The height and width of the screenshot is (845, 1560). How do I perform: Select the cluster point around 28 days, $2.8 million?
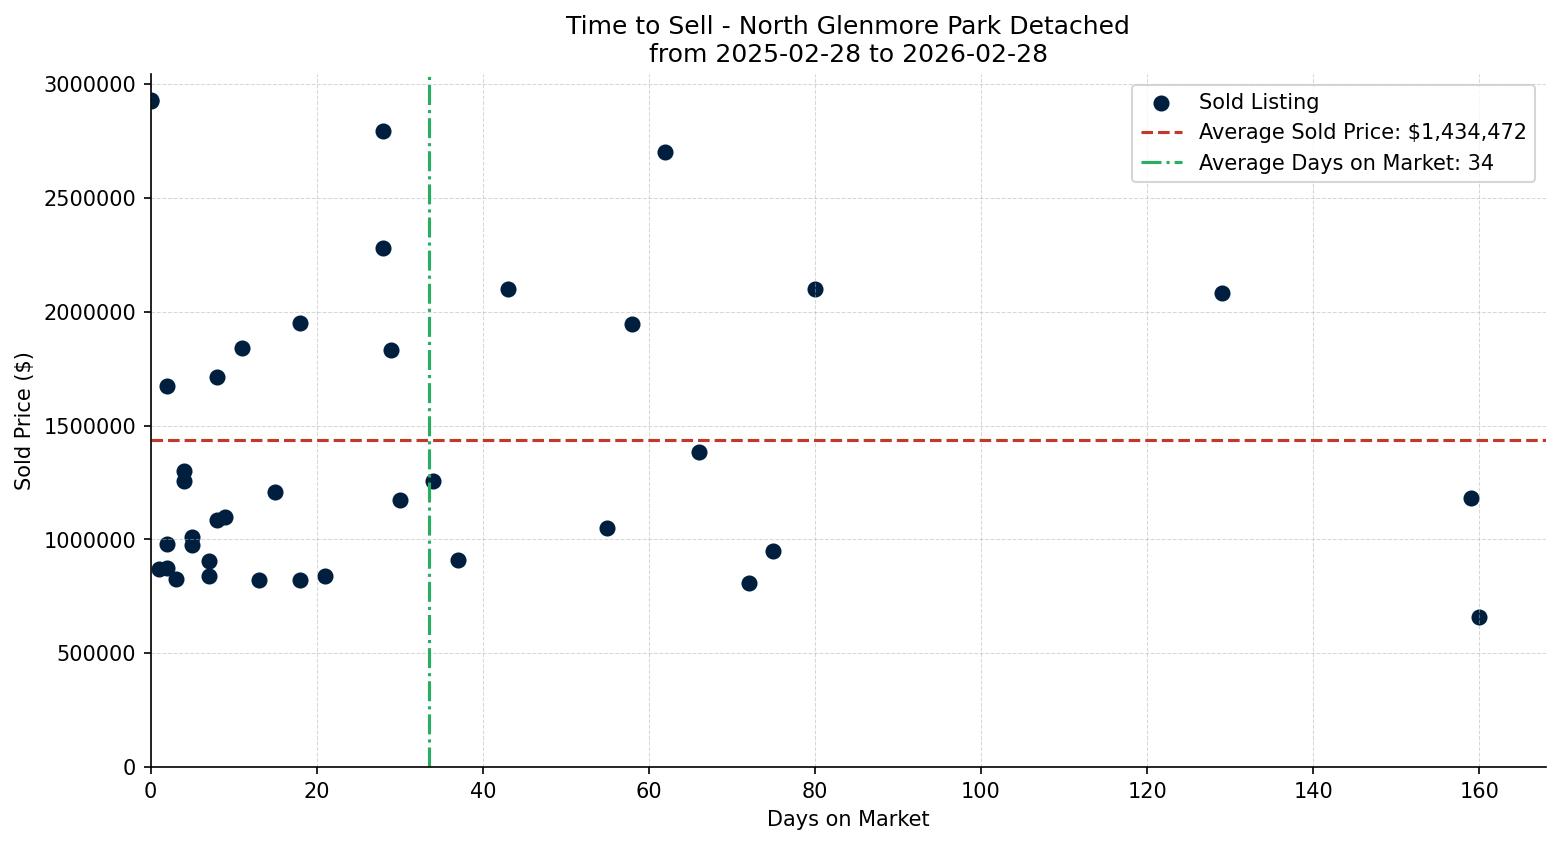[x=383, y=131]
